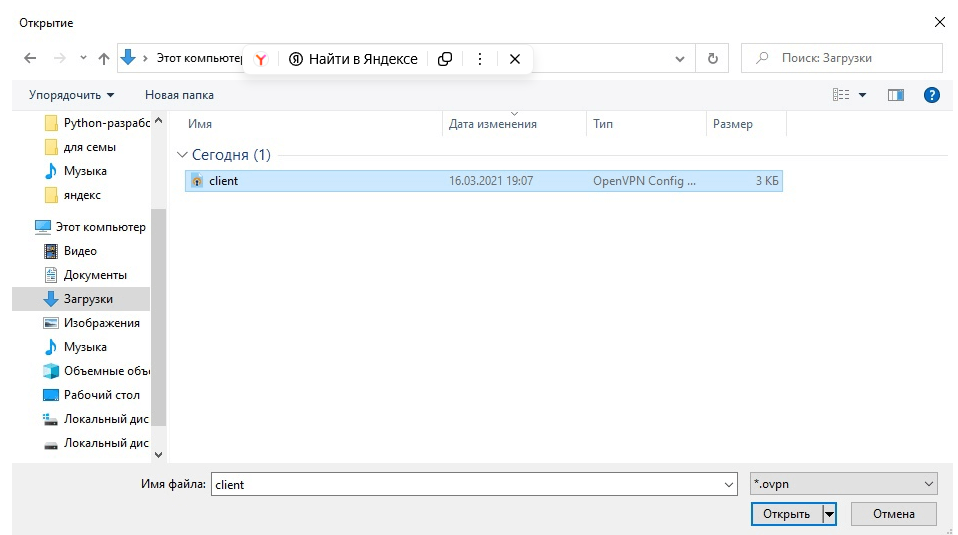Viewport: 958px width, 535px height.
Task: Open the three-dots menu in Yandex popup
Action: pyautogui.click(x=480, y=59)
